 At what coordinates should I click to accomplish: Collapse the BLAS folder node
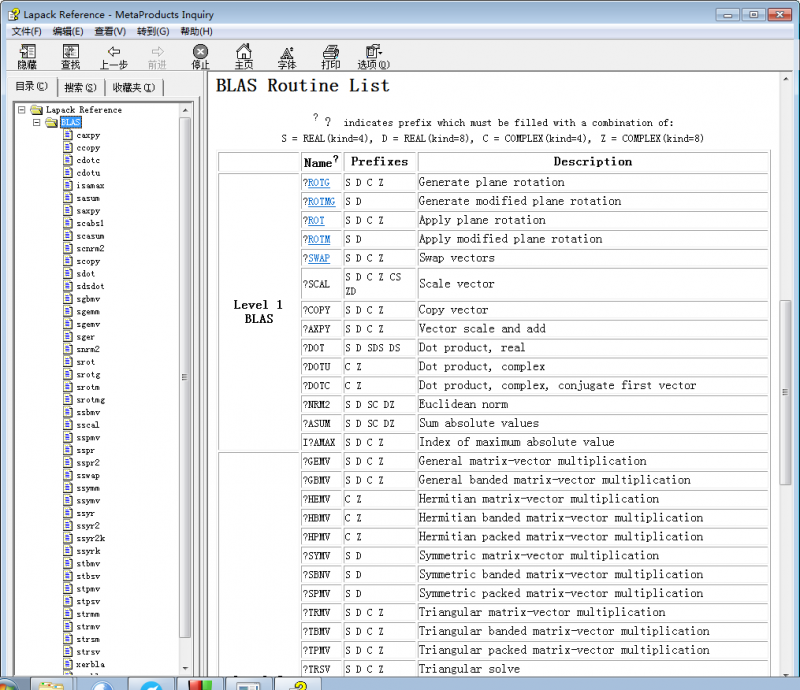(x=37, y=122)
